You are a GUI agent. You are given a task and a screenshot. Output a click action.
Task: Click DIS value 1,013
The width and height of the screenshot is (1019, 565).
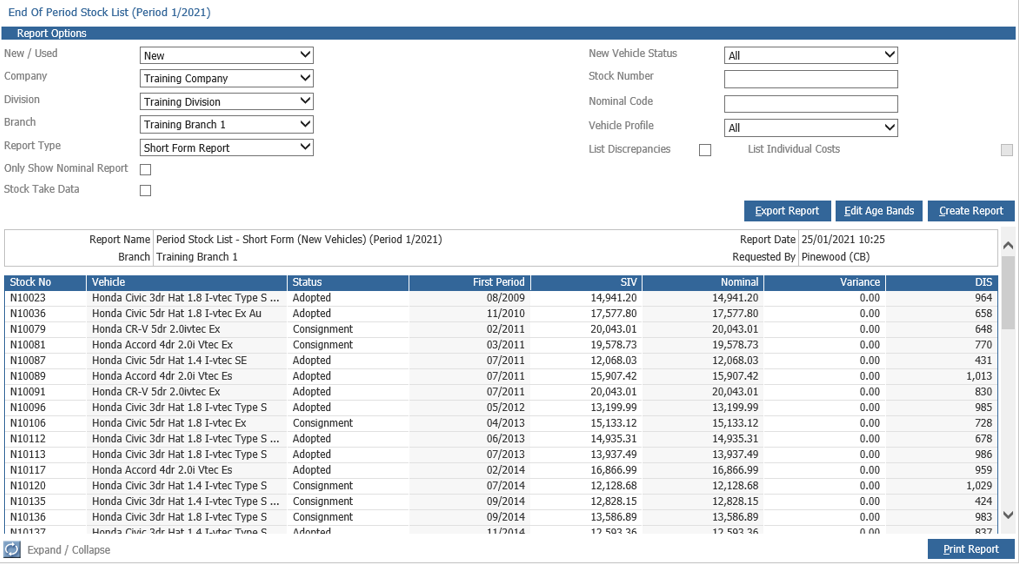(979, 376)
